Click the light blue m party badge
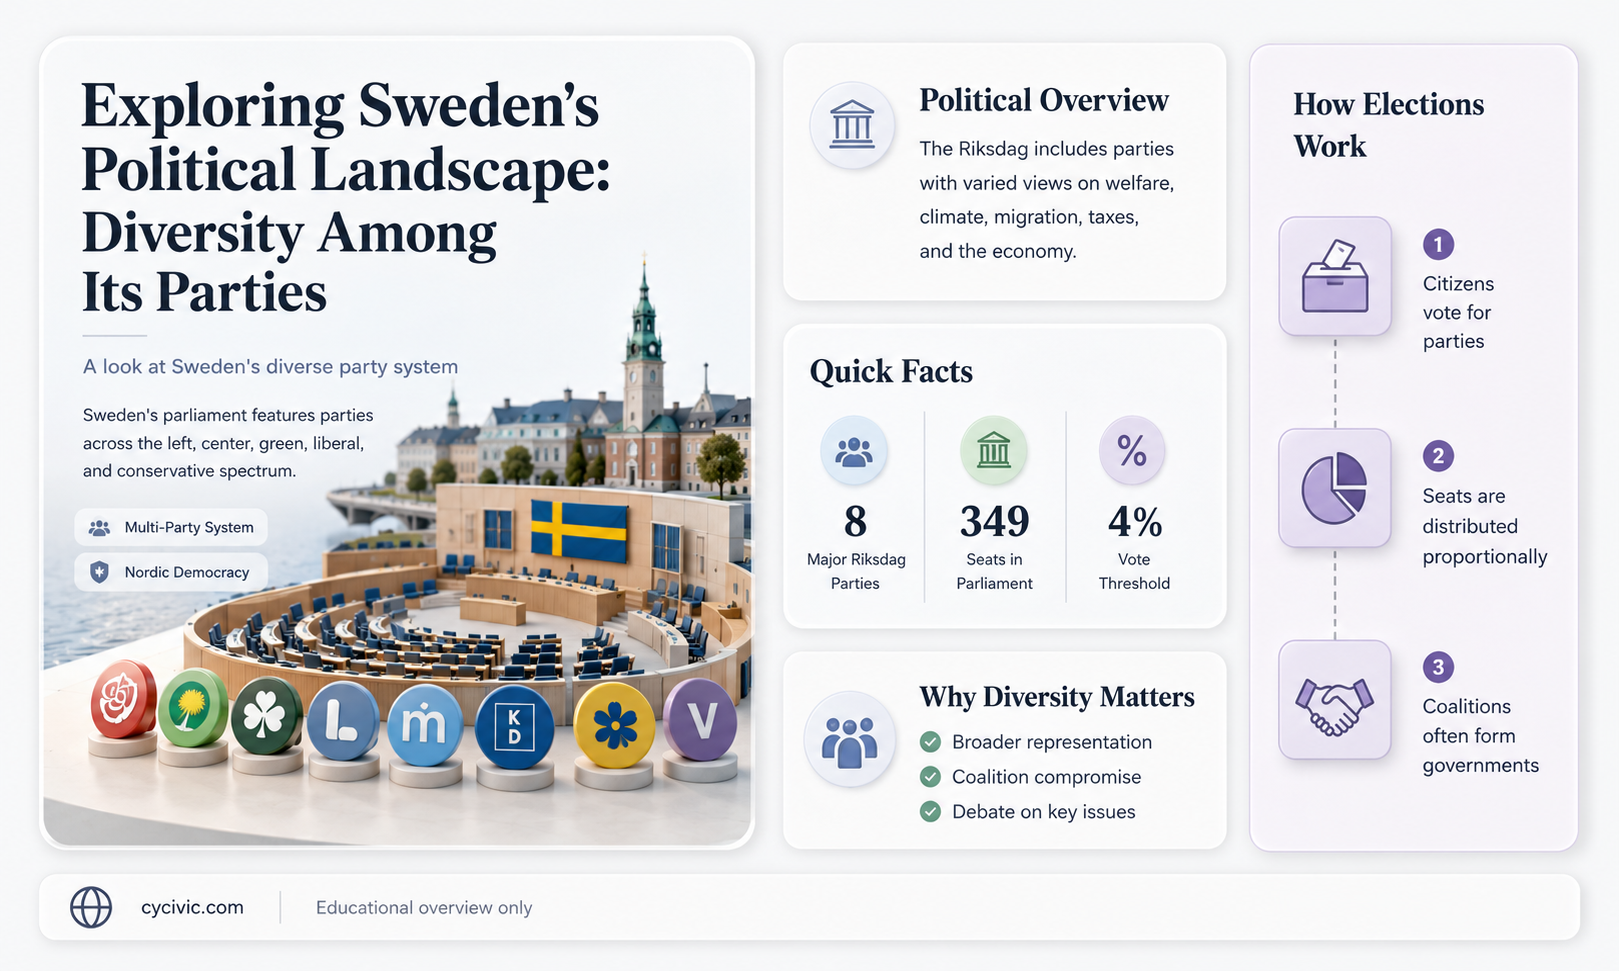Viewport: 1619px width, 971px height. [x=425, y=726]
